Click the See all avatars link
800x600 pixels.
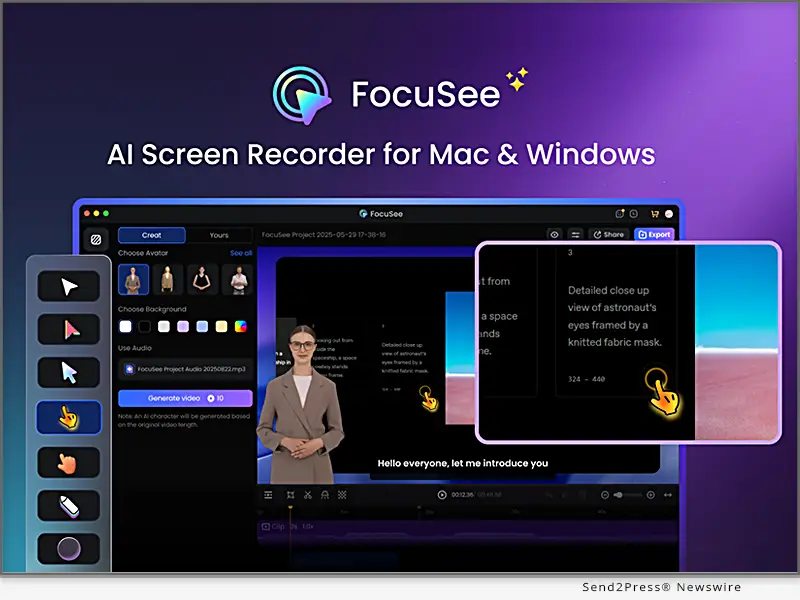241,253
